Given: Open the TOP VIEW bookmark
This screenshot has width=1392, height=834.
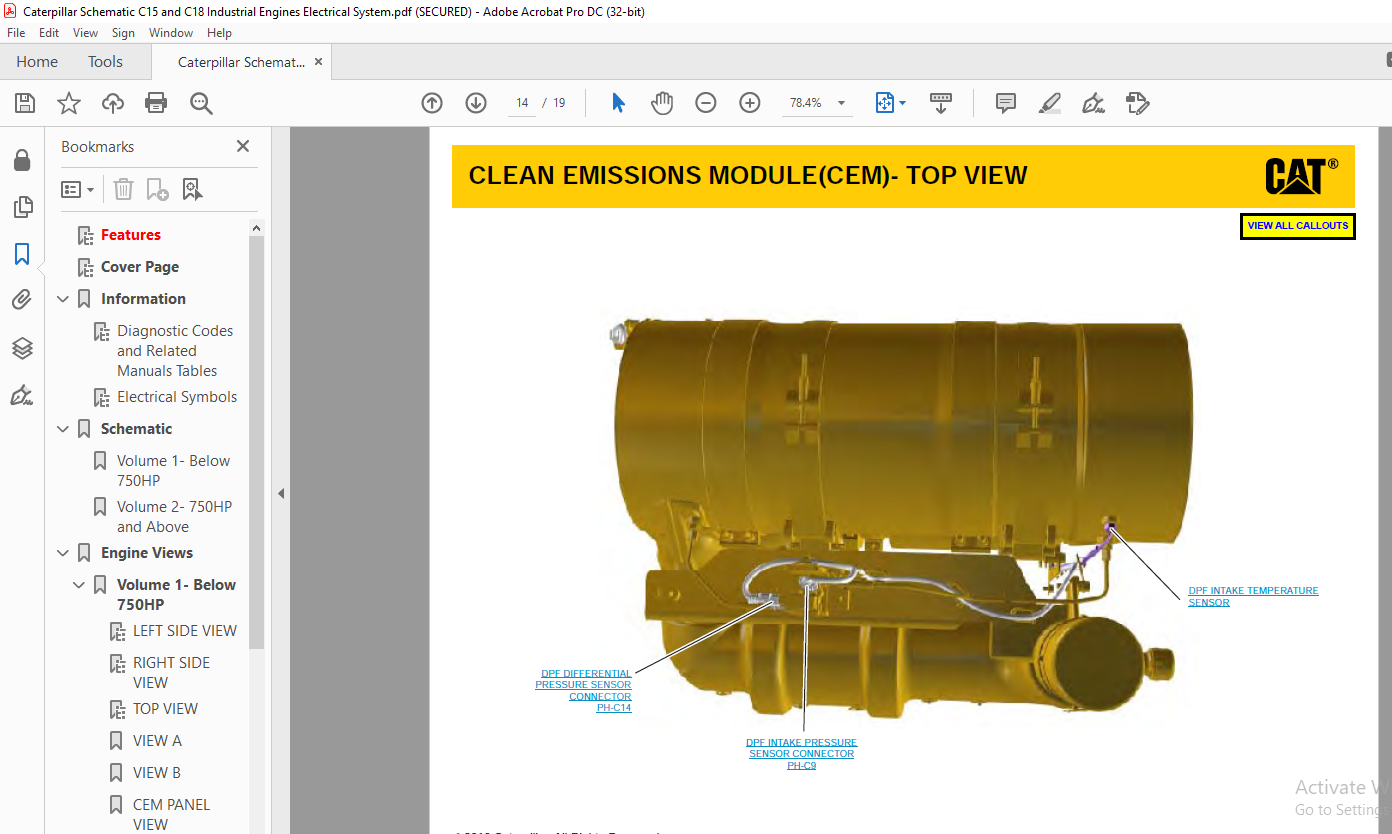Looking at the screenshot, I should (165, 709).
